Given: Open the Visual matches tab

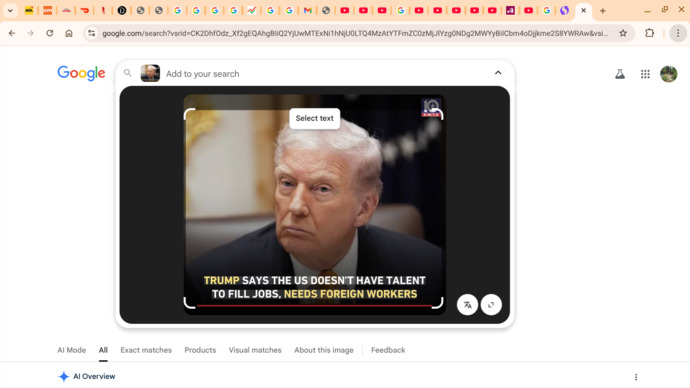Looking at the screenshot, I should [x=255, y=350].
